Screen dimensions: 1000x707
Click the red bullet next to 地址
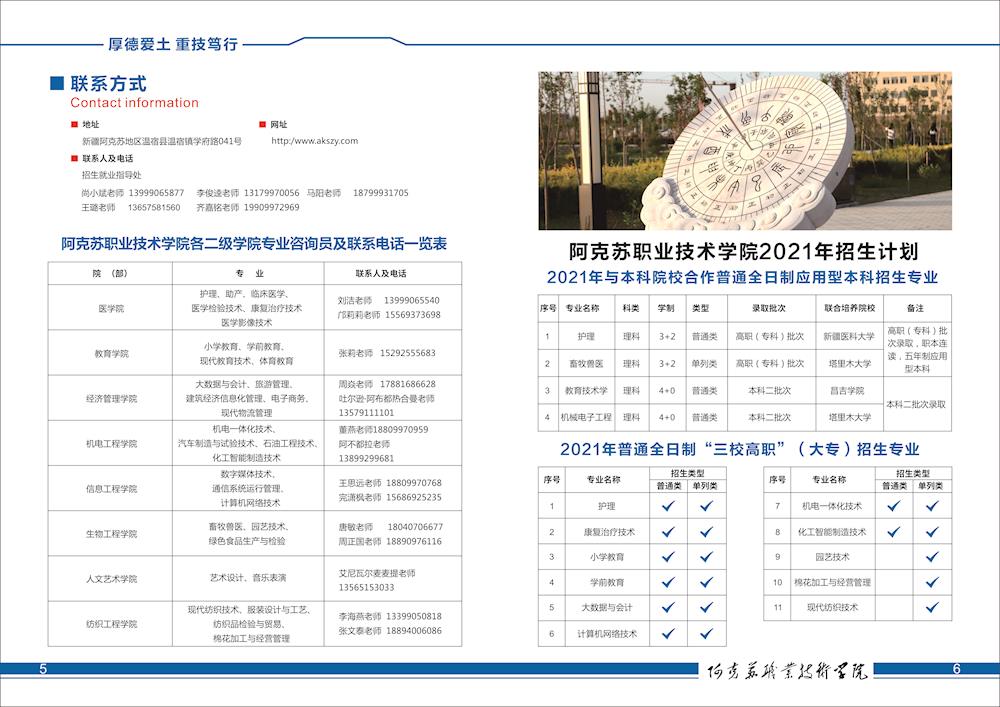(x=72, y=125)
